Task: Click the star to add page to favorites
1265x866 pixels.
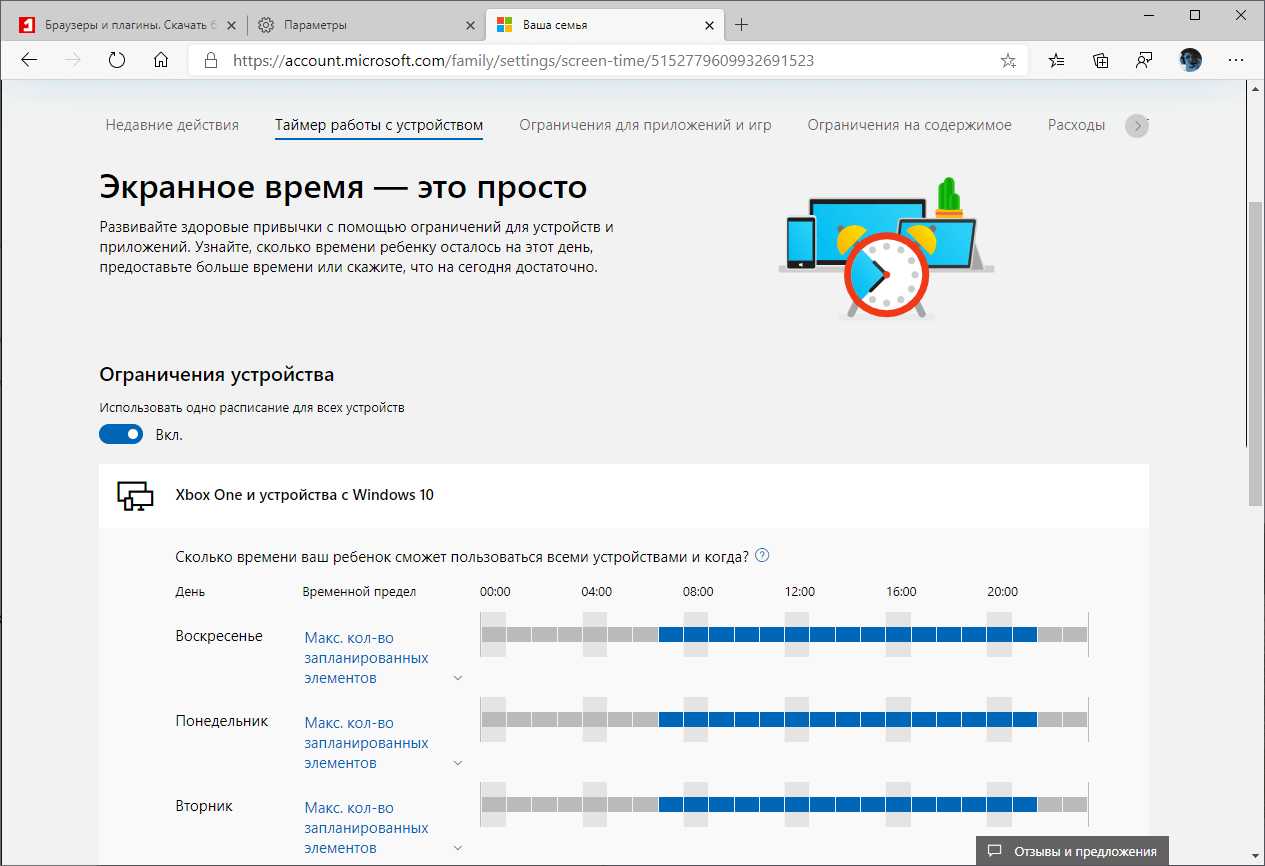Action: pos(1008,60)
